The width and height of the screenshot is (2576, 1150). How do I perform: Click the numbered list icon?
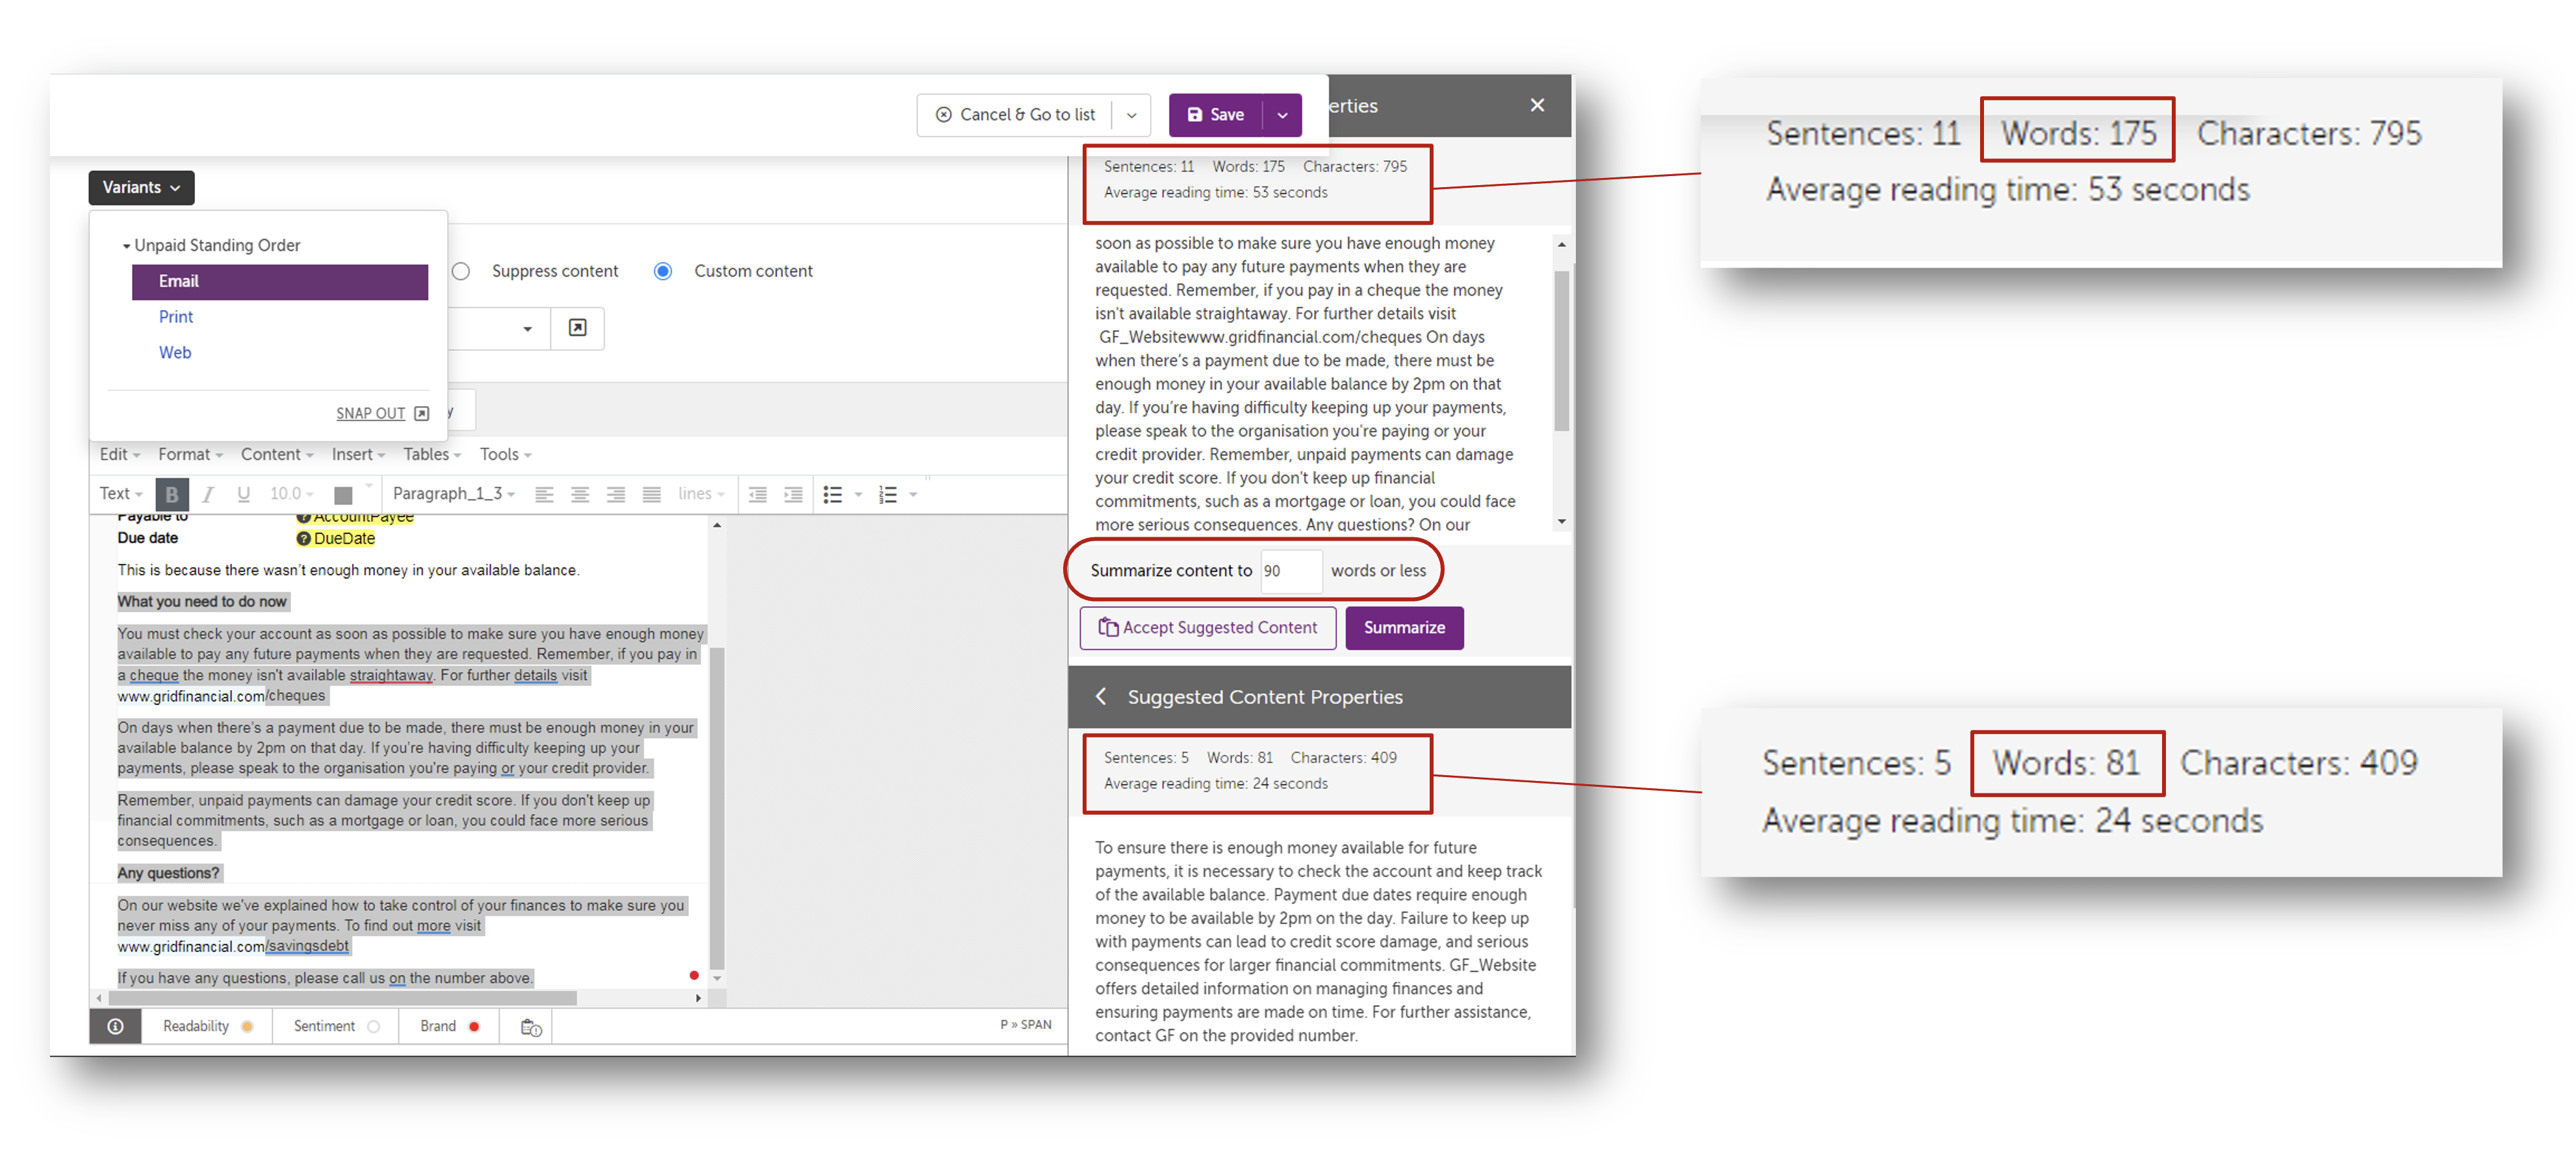click(x=888, y=494)
